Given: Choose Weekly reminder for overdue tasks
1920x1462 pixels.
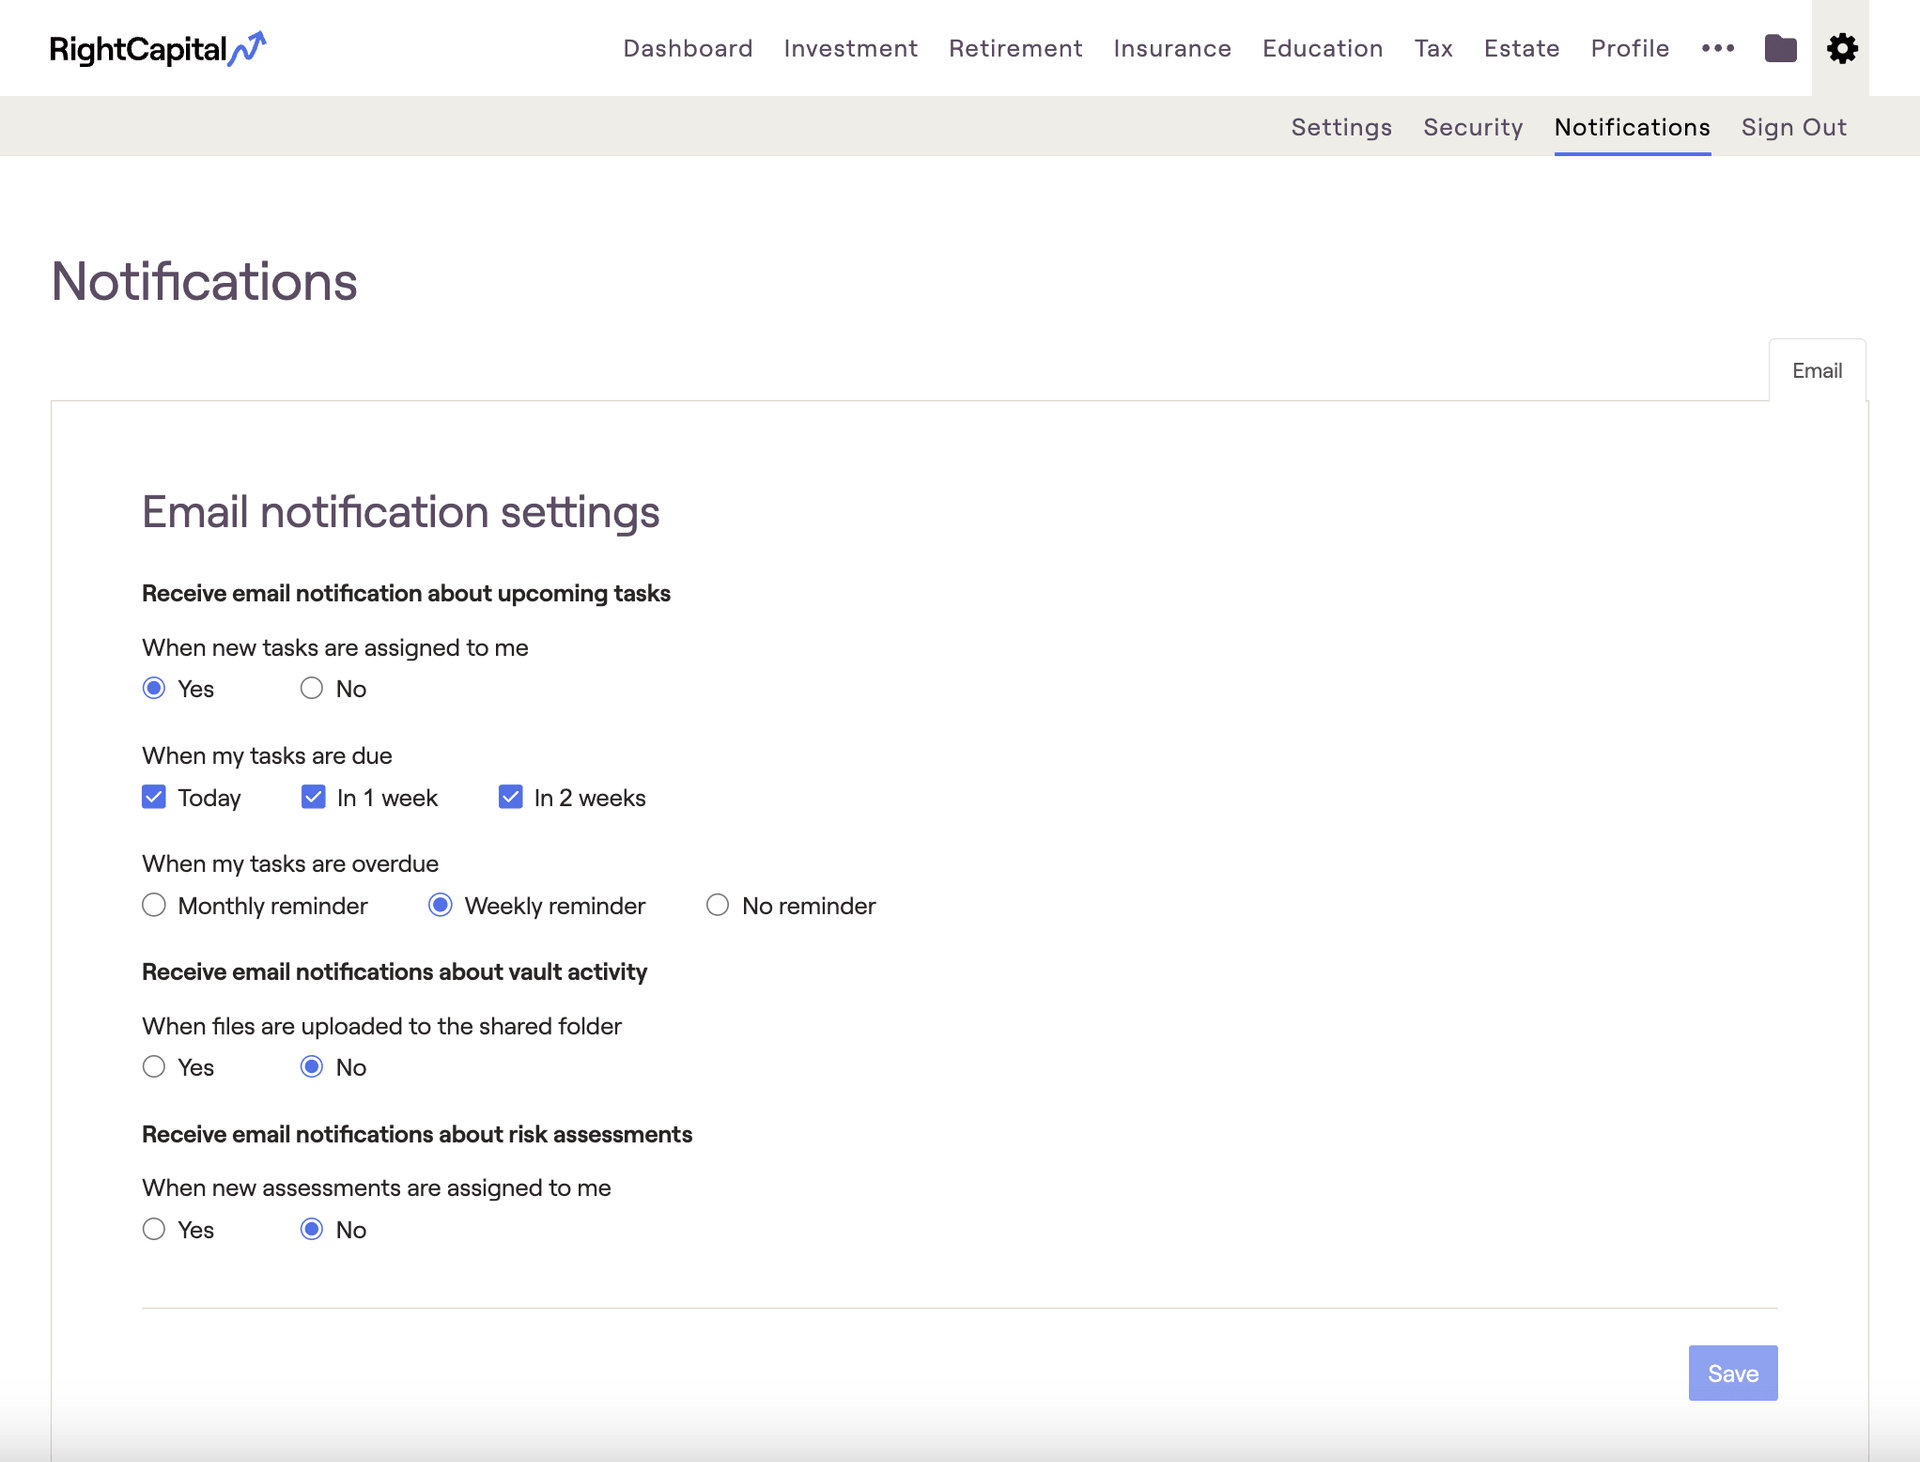Looking at the screenshot, I should [440, 905].
